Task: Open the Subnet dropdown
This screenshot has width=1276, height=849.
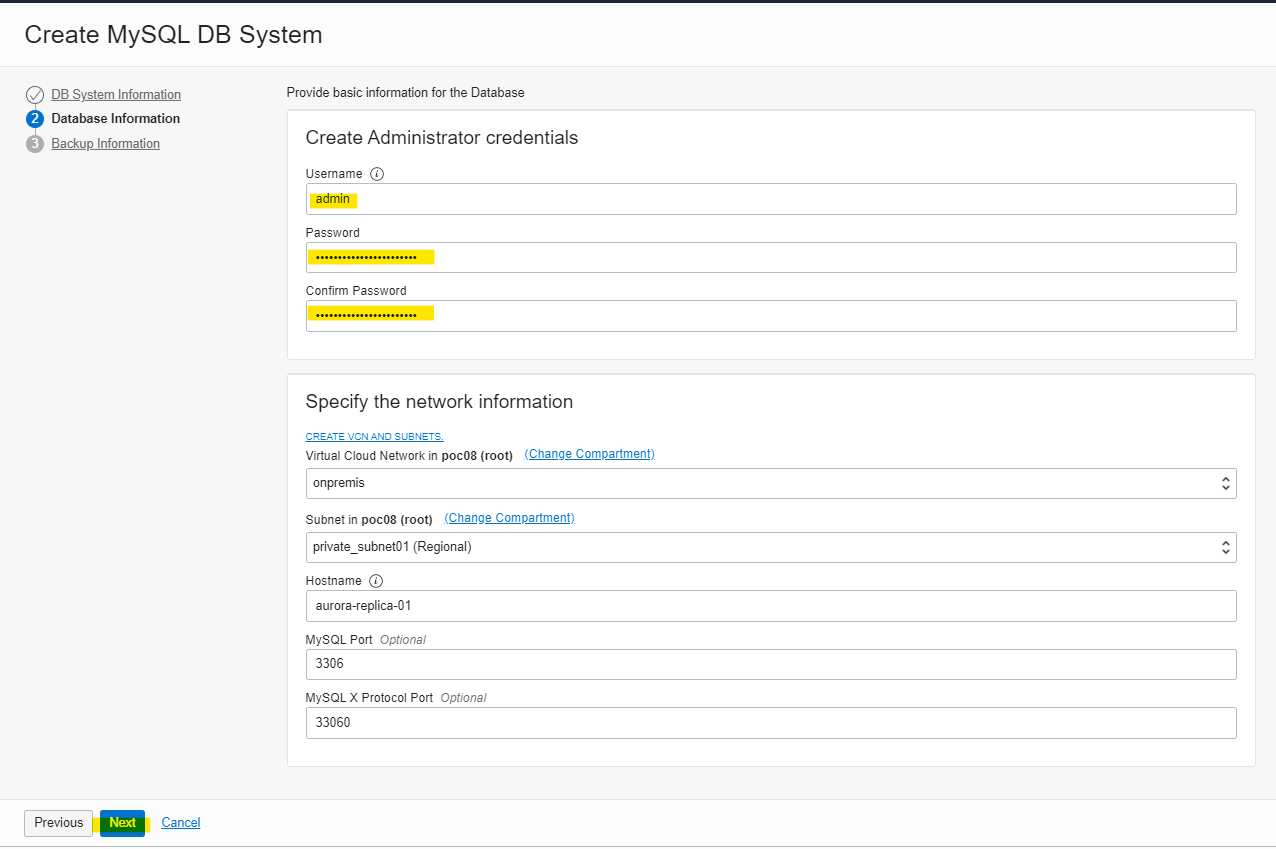Action: click(x=770, y=547)
